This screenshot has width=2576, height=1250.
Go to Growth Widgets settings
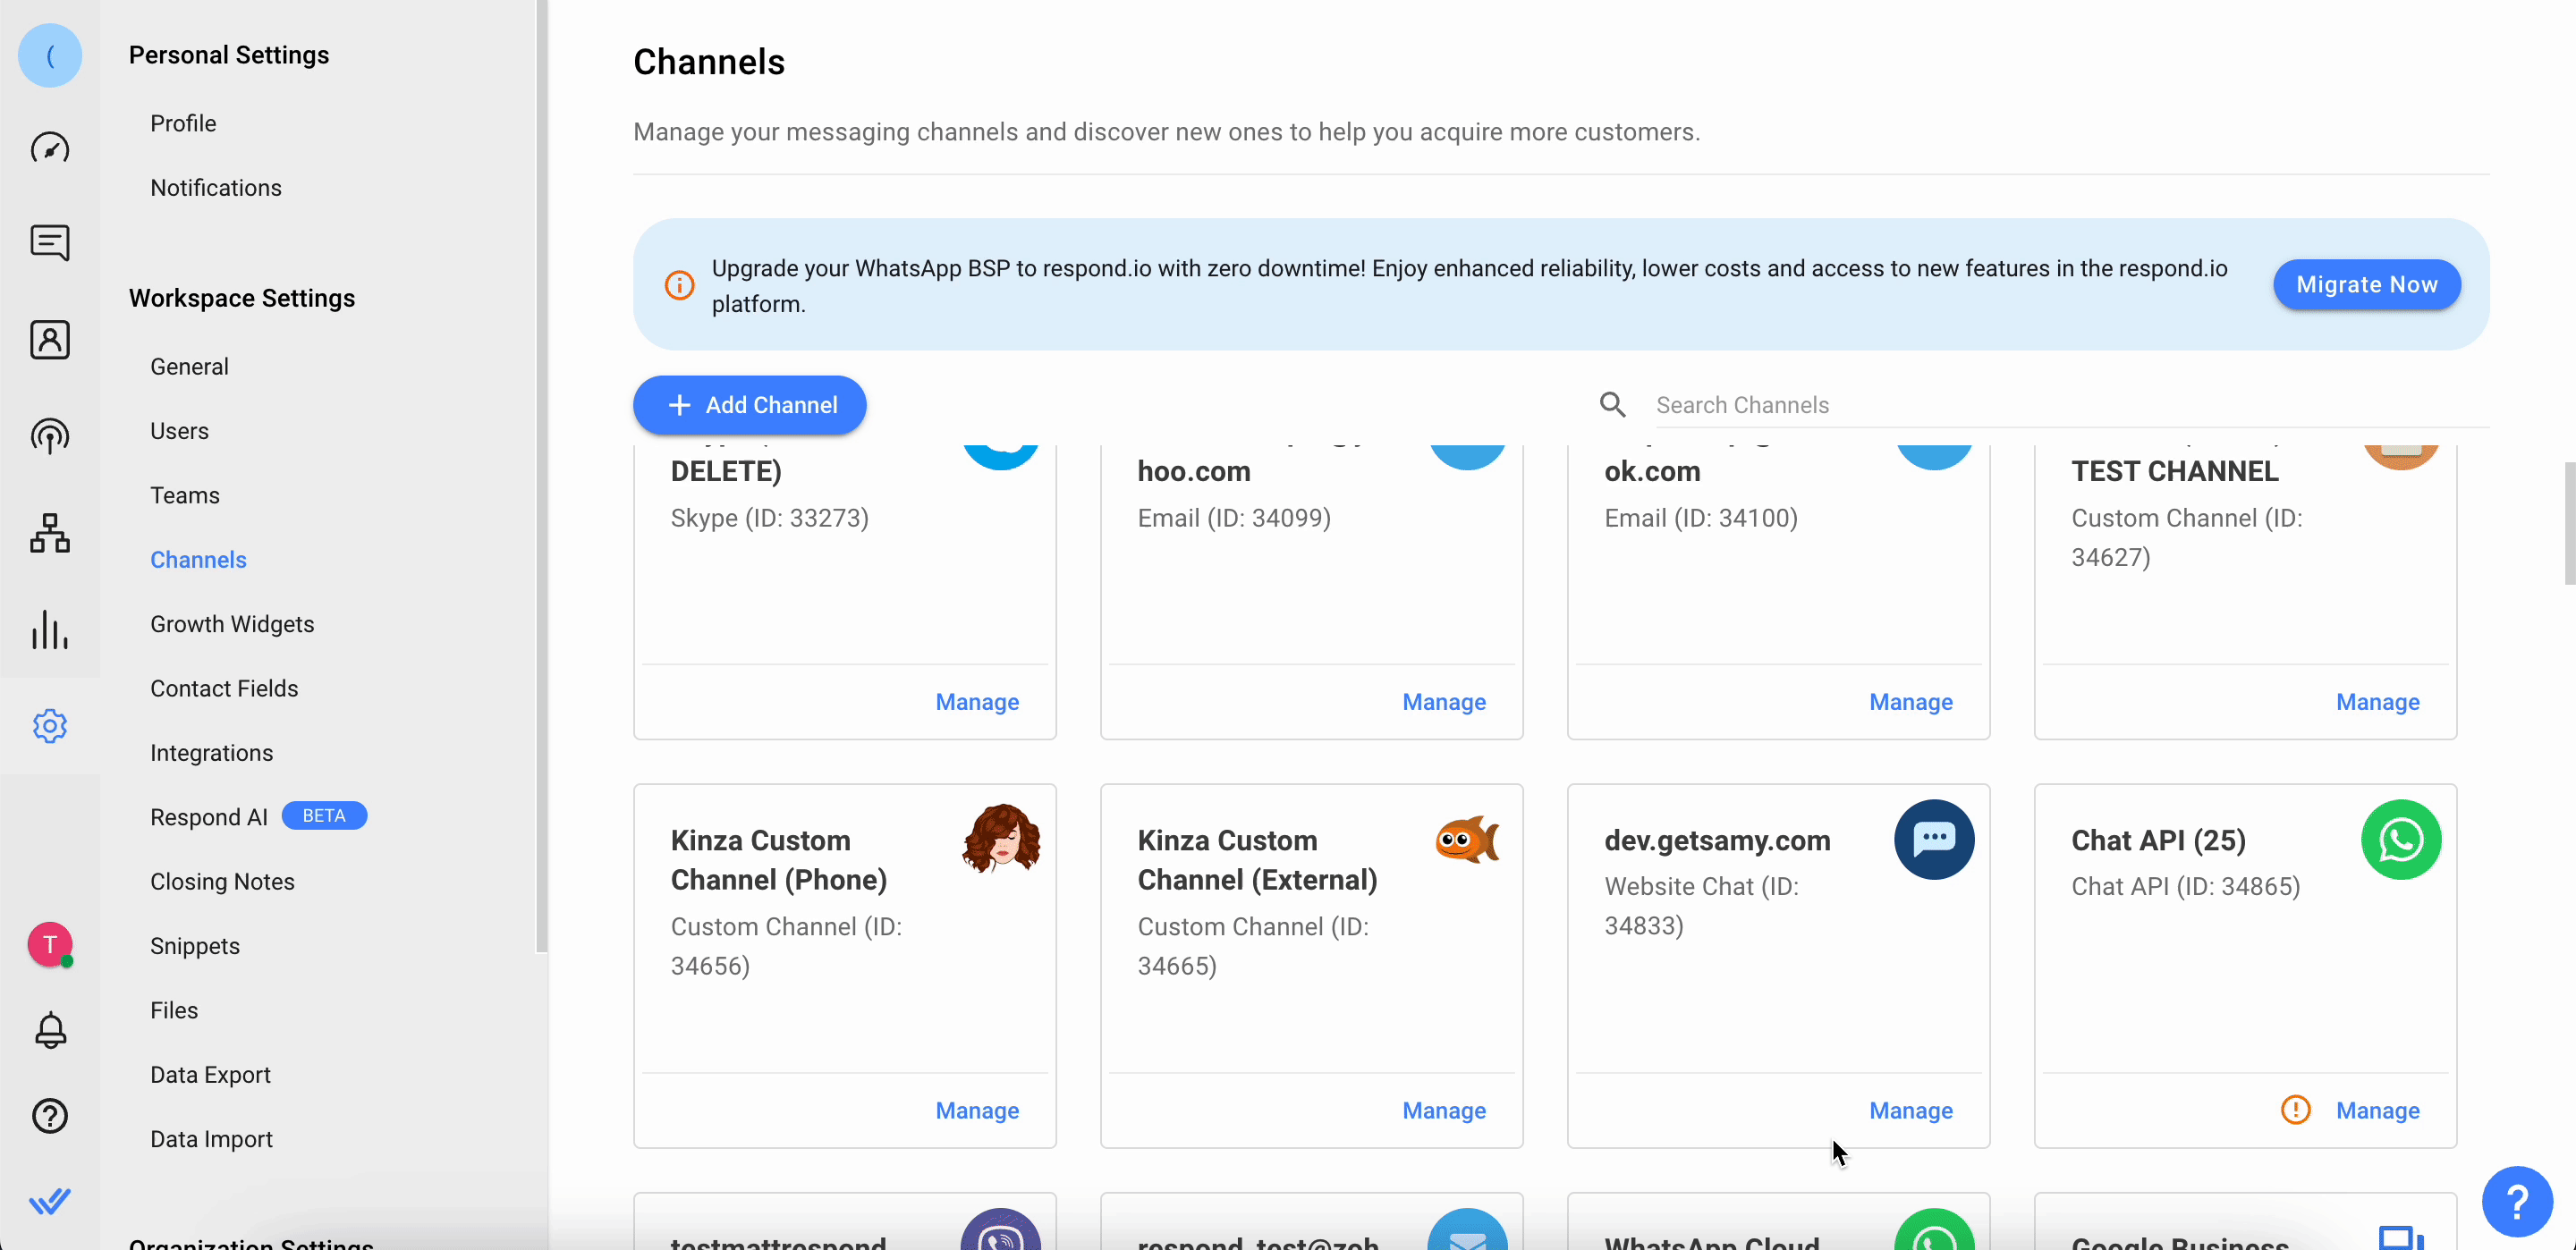point(232,624)
